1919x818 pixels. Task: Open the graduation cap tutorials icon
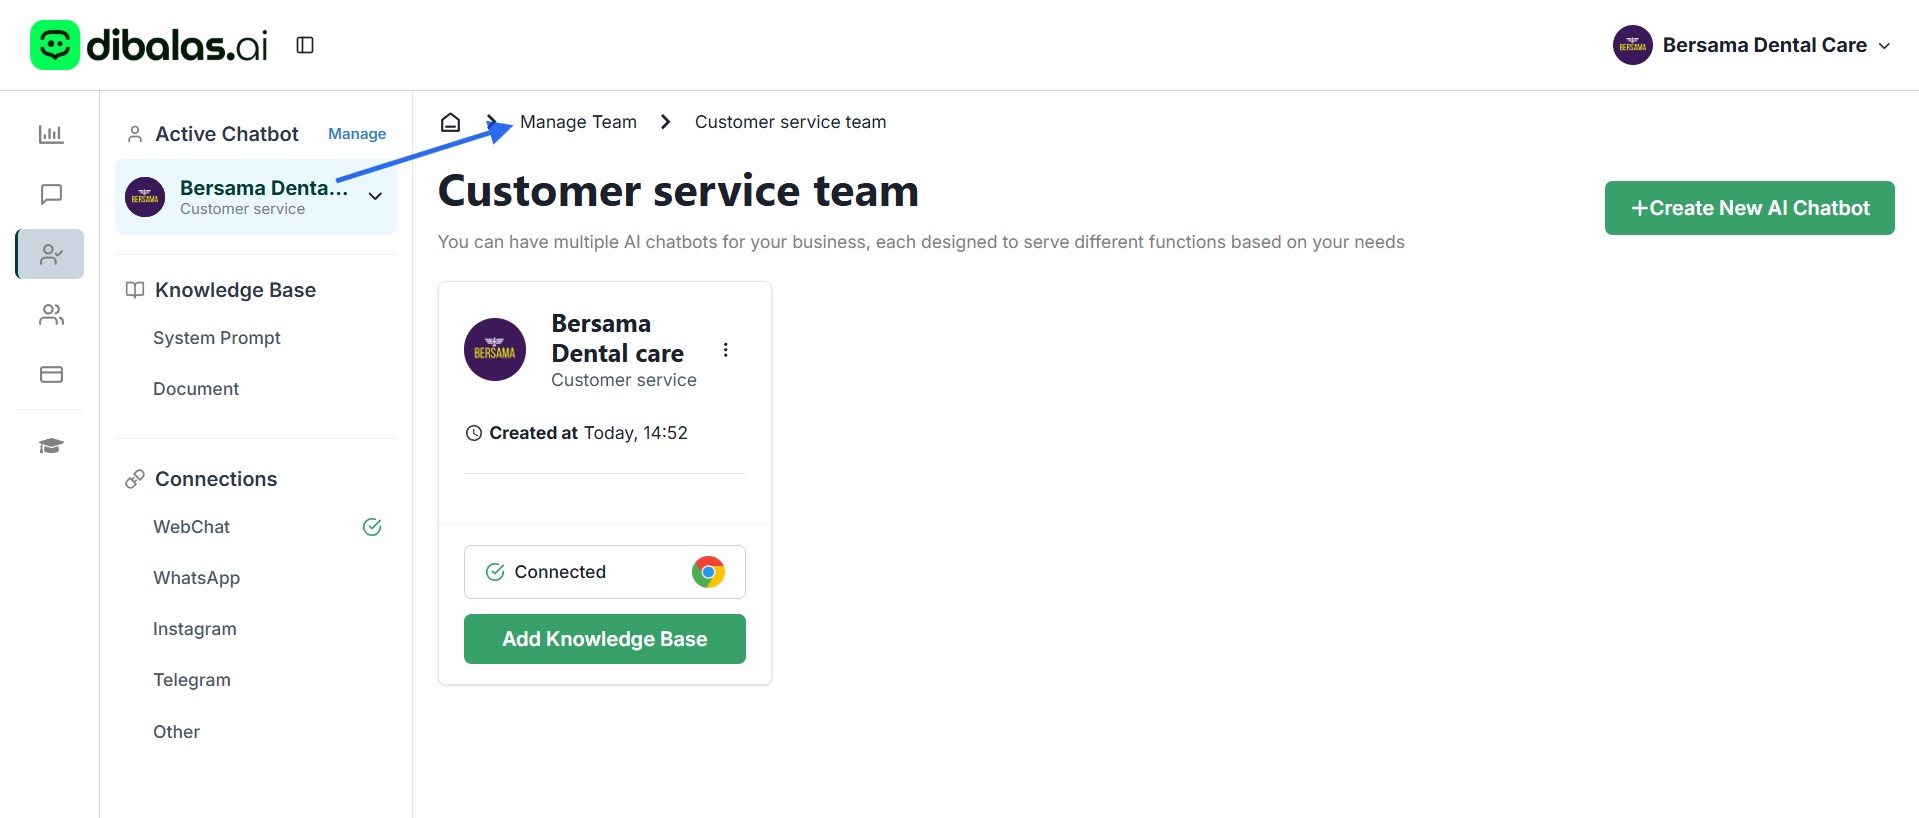click(51, 446)
